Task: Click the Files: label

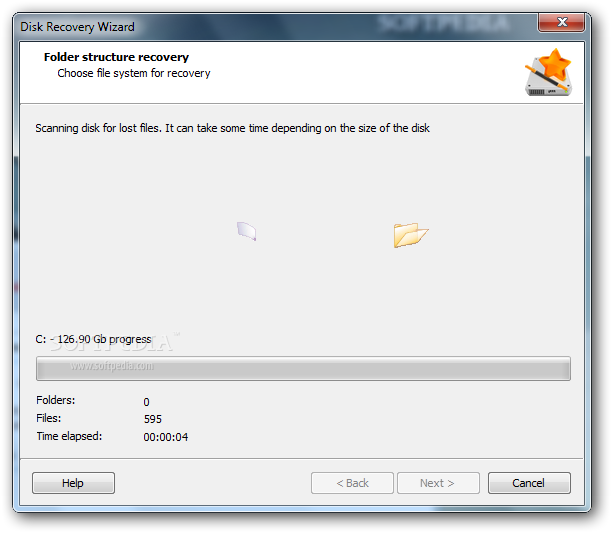Action: point(49,418)
